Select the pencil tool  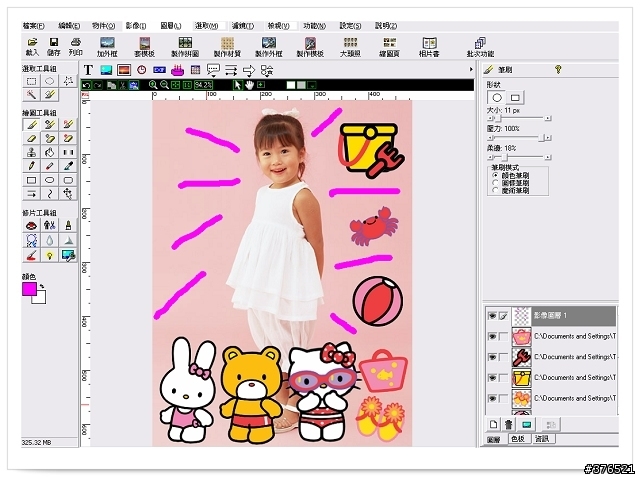(31, 166)
